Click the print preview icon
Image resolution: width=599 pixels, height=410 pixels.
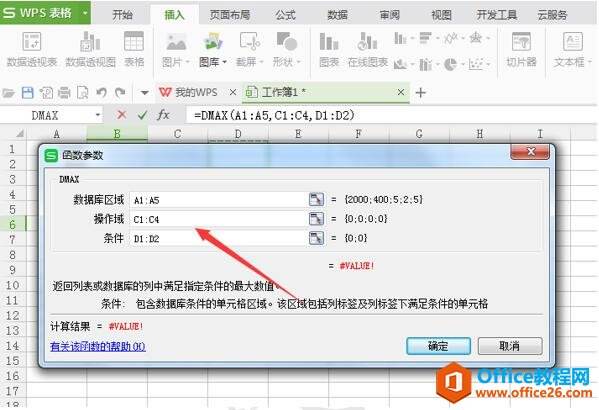pos(83,93)
